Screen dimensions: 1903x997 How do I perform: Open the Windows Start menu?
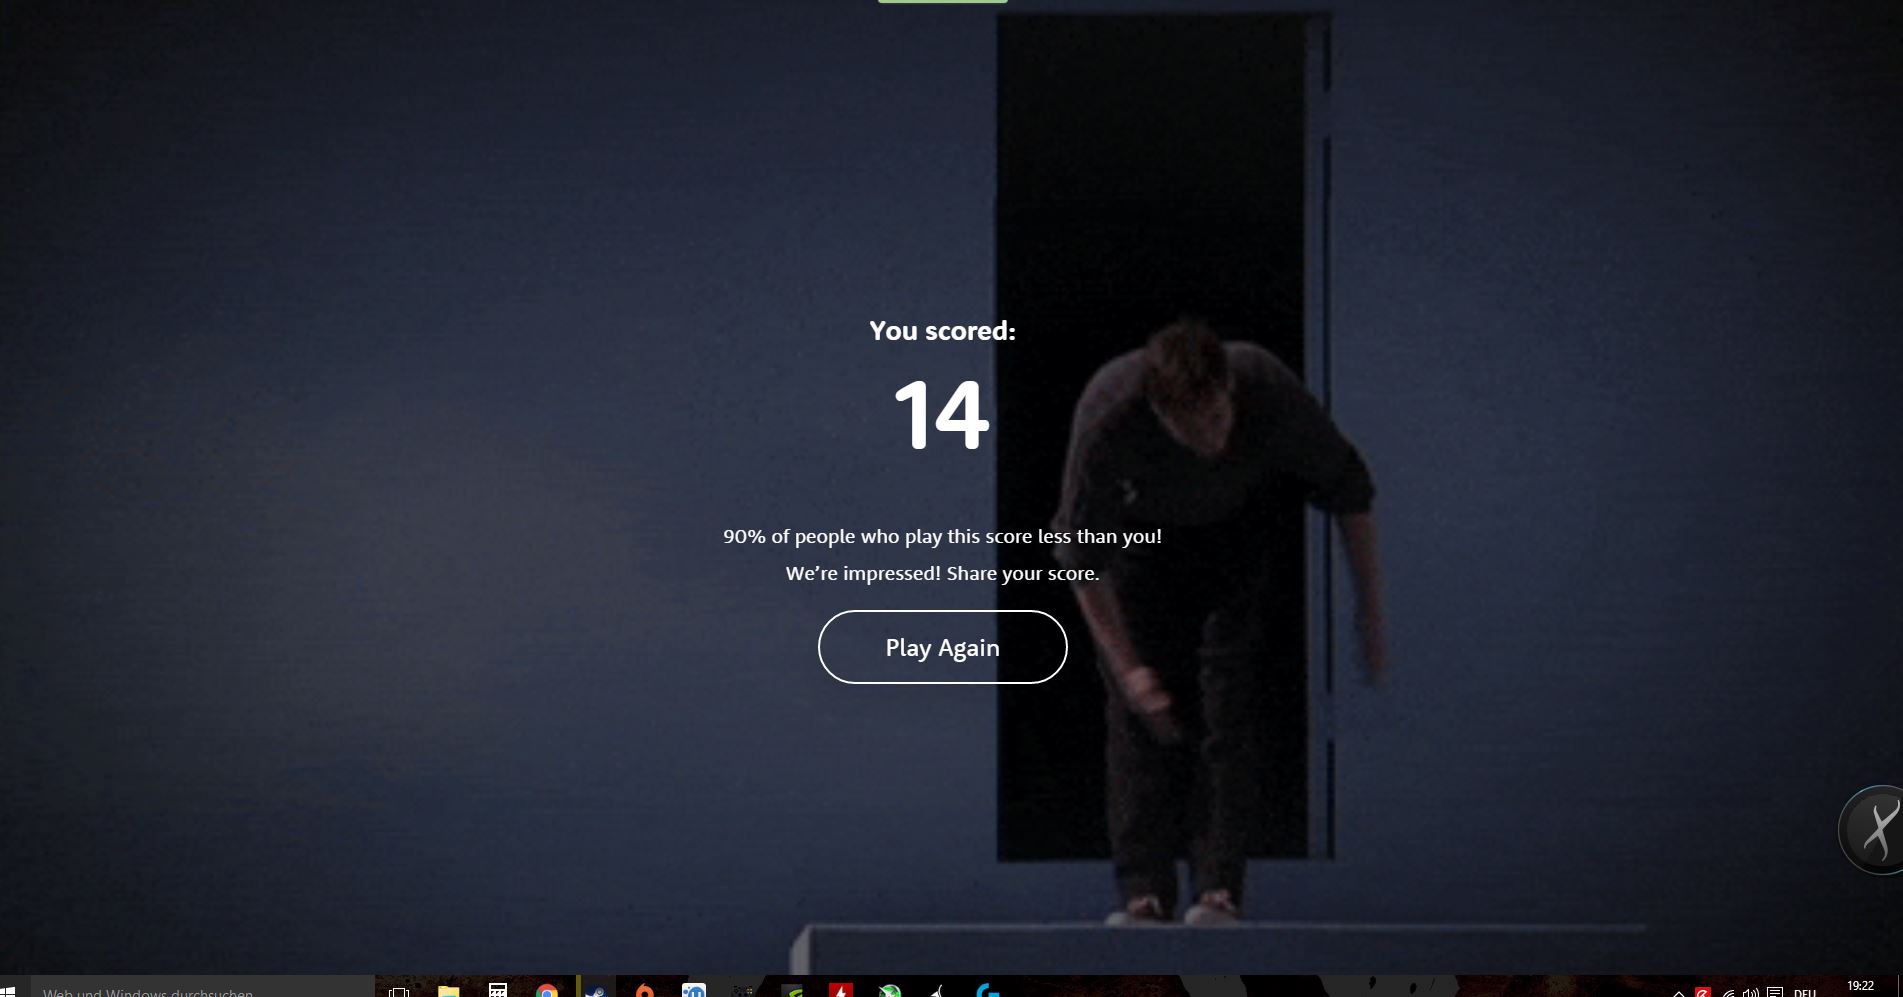(8, 991)
